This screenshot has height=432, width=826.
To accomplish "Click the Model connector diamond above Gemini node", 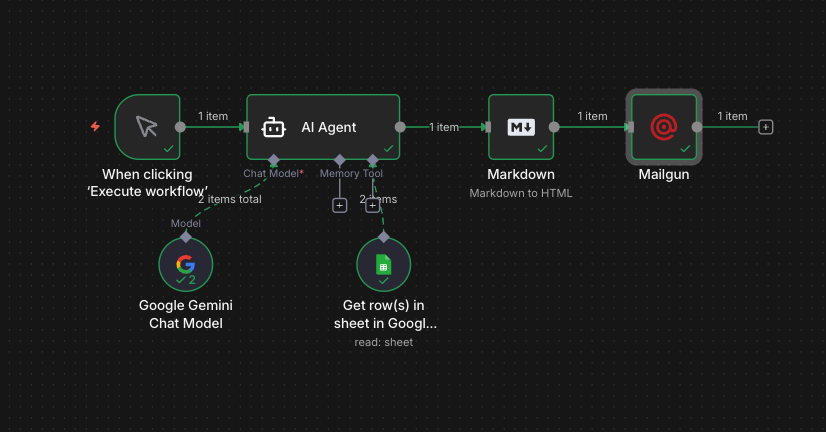I will click(x=186, y=236).
